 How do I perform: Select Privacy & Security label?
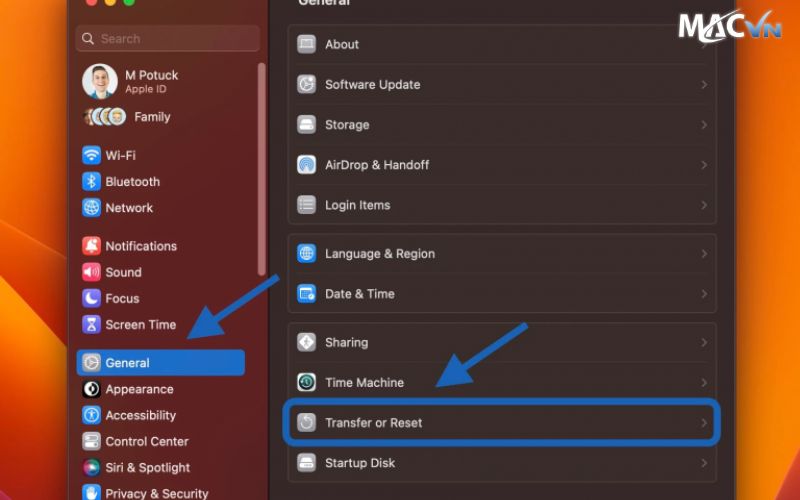click(157, 493)
